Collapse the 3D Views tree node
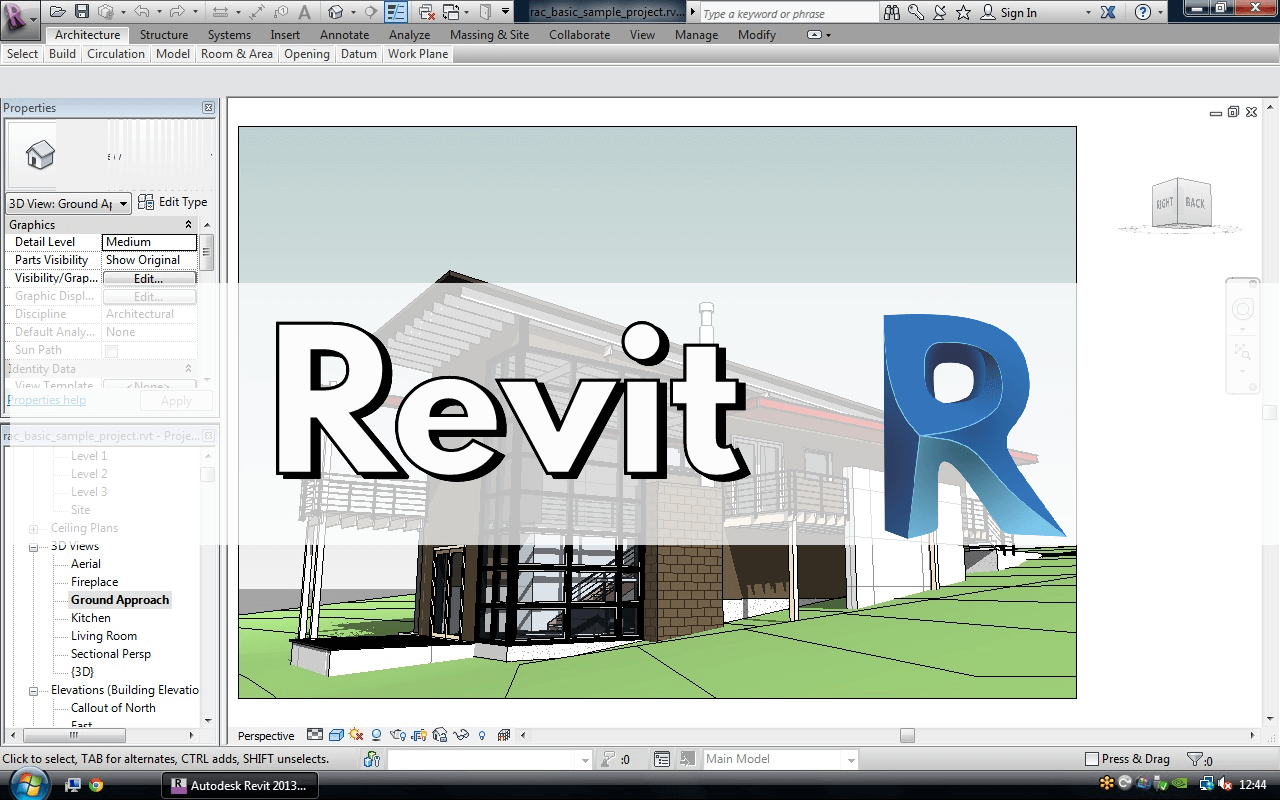The height and width of the screenshot is (800, 1280). tap(33, 546)
